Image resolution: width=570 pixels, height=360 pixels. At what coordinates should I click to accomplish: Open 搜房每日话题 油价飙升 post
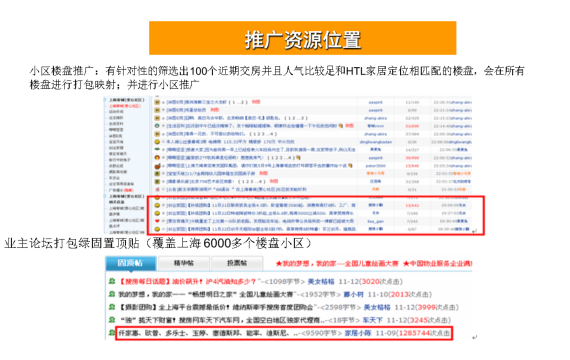click(x=188, y=281)
